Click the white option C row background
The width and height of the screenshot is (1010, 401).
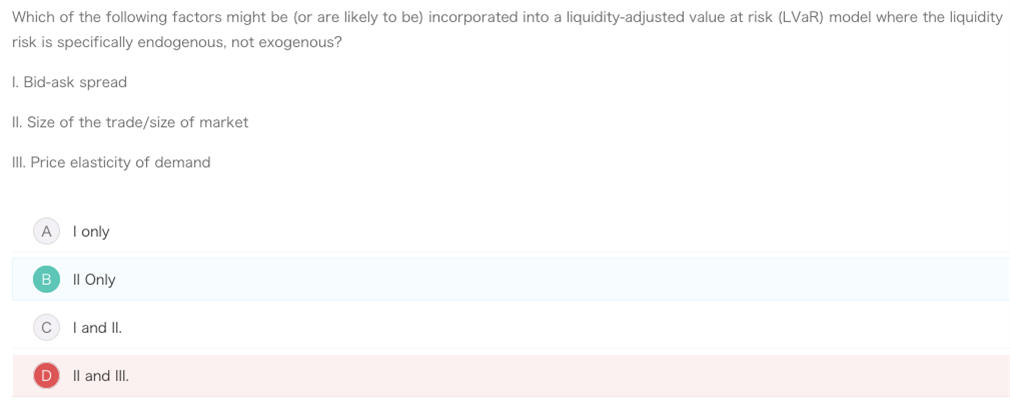[511, 328]
